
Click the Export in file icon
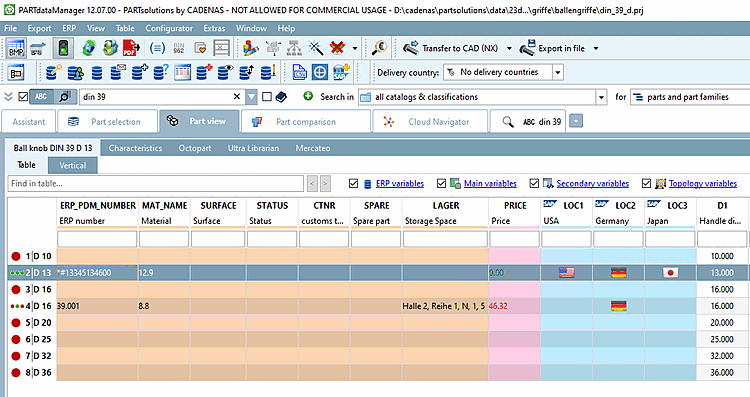click(527, 48)
